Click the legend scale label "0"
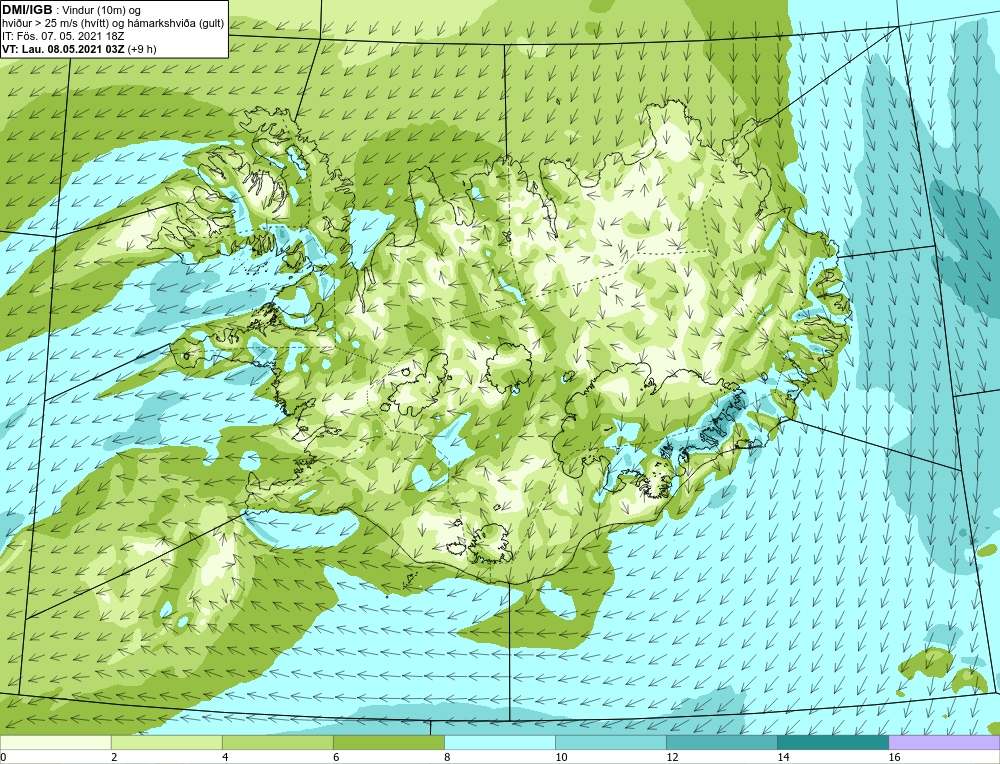1000x764 pixels. pyautogui.click(x=3, y=757)
